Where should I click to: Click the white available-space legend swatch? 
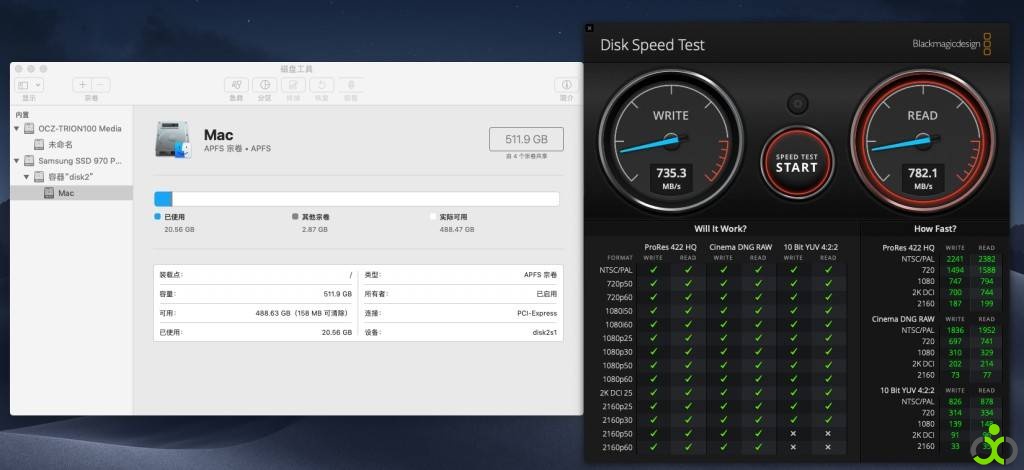pos(433,217)
